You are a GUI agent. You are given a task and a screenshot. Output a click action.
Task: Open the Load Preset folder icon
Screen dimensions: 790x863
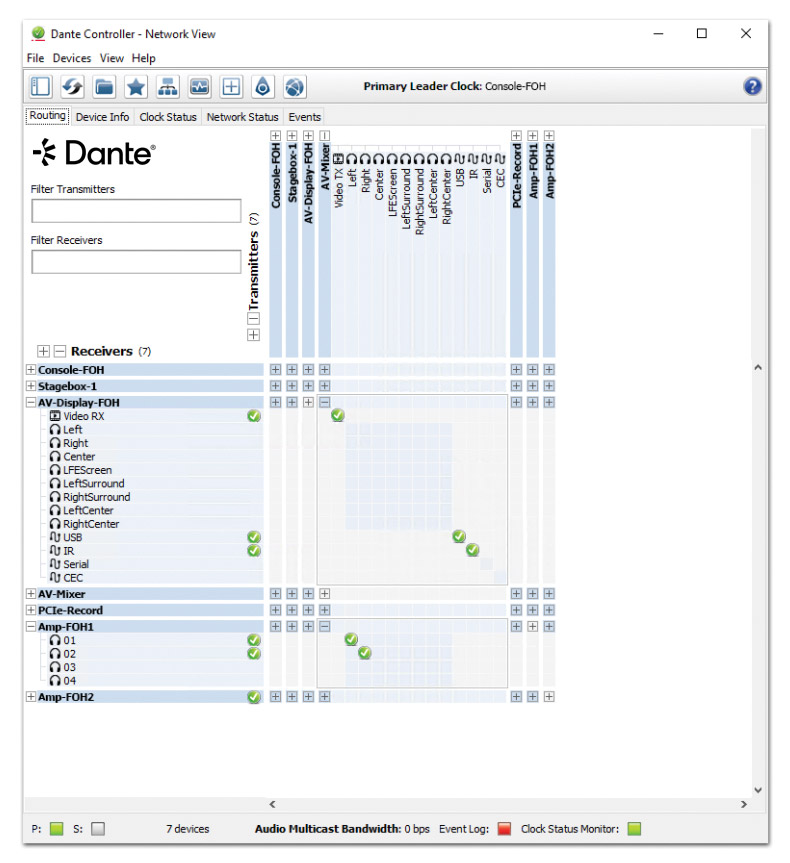(104, 87)
